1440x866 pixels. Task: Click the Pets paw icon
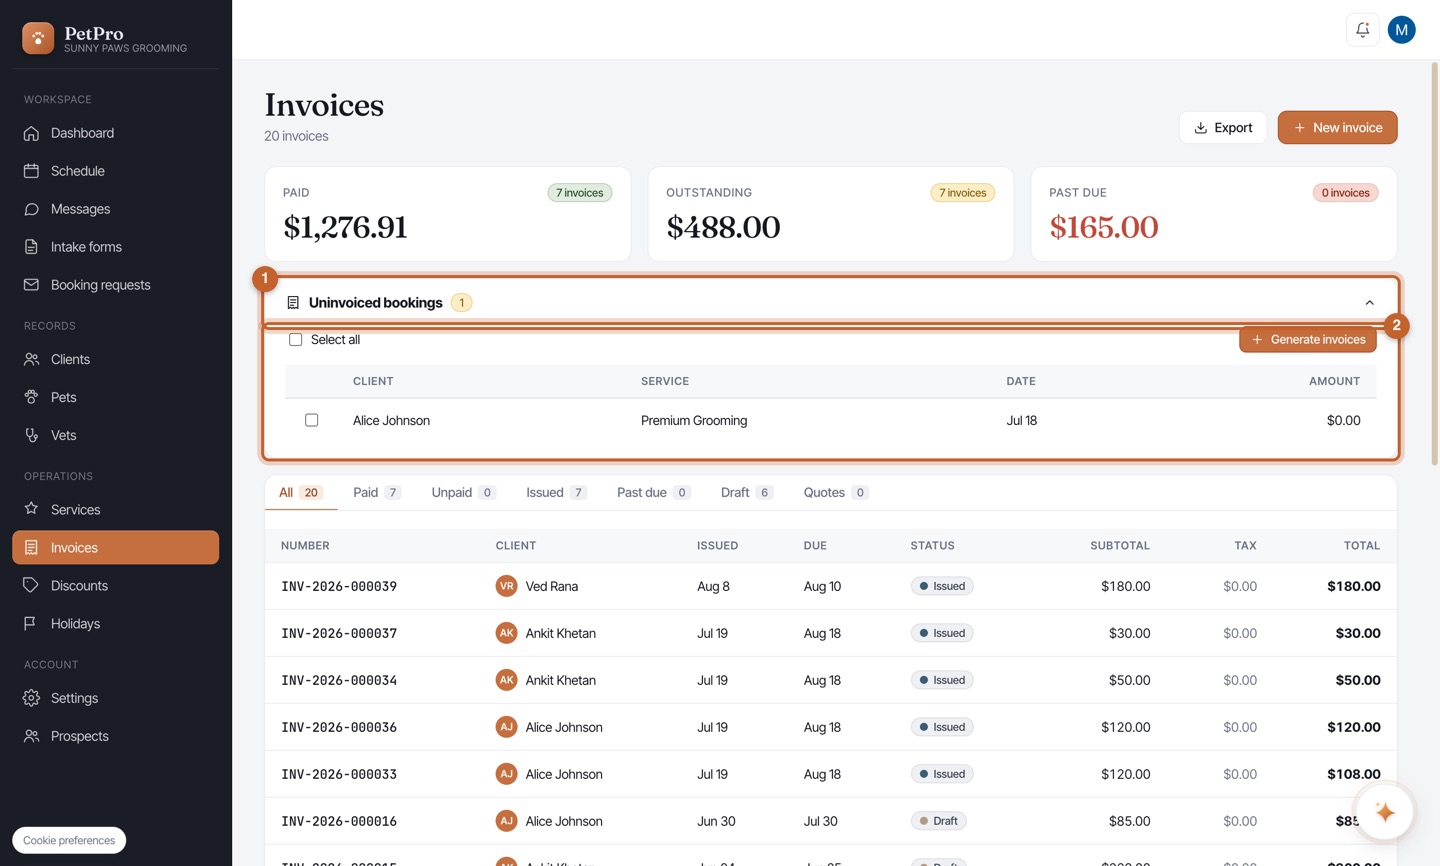31,397
